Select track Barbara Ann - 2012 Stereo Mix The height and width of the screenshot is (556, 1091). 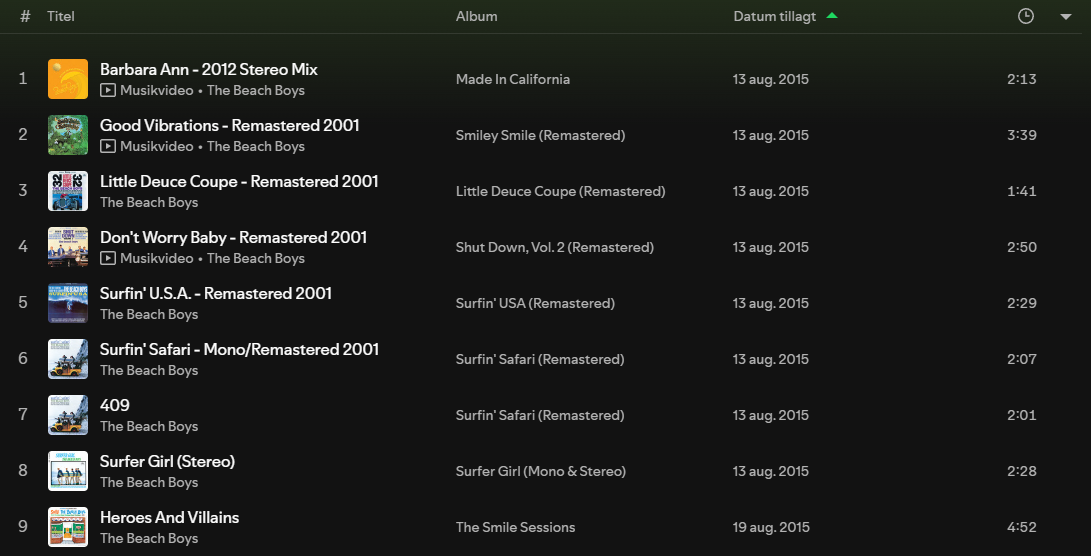[209, 70]
